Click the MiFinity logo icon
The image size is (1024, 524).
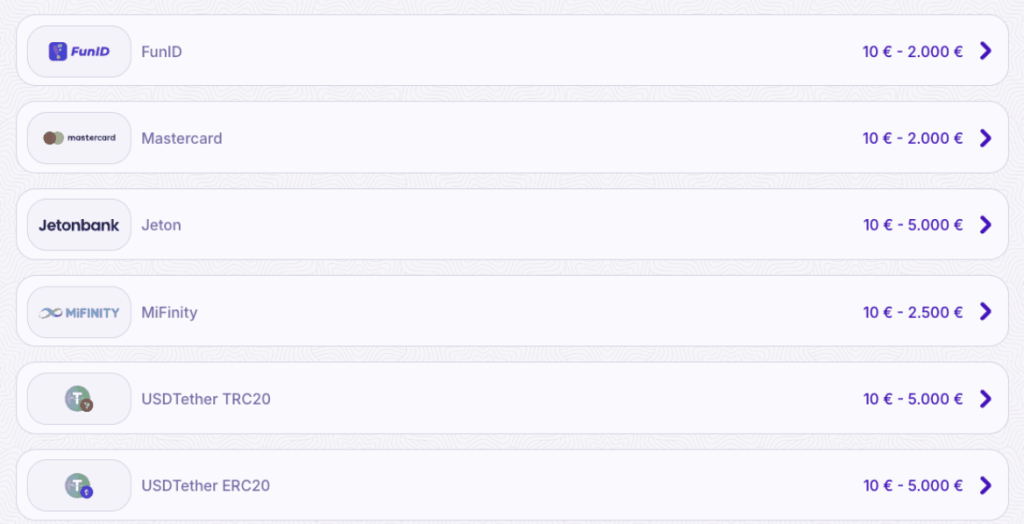tap(79, 313)
